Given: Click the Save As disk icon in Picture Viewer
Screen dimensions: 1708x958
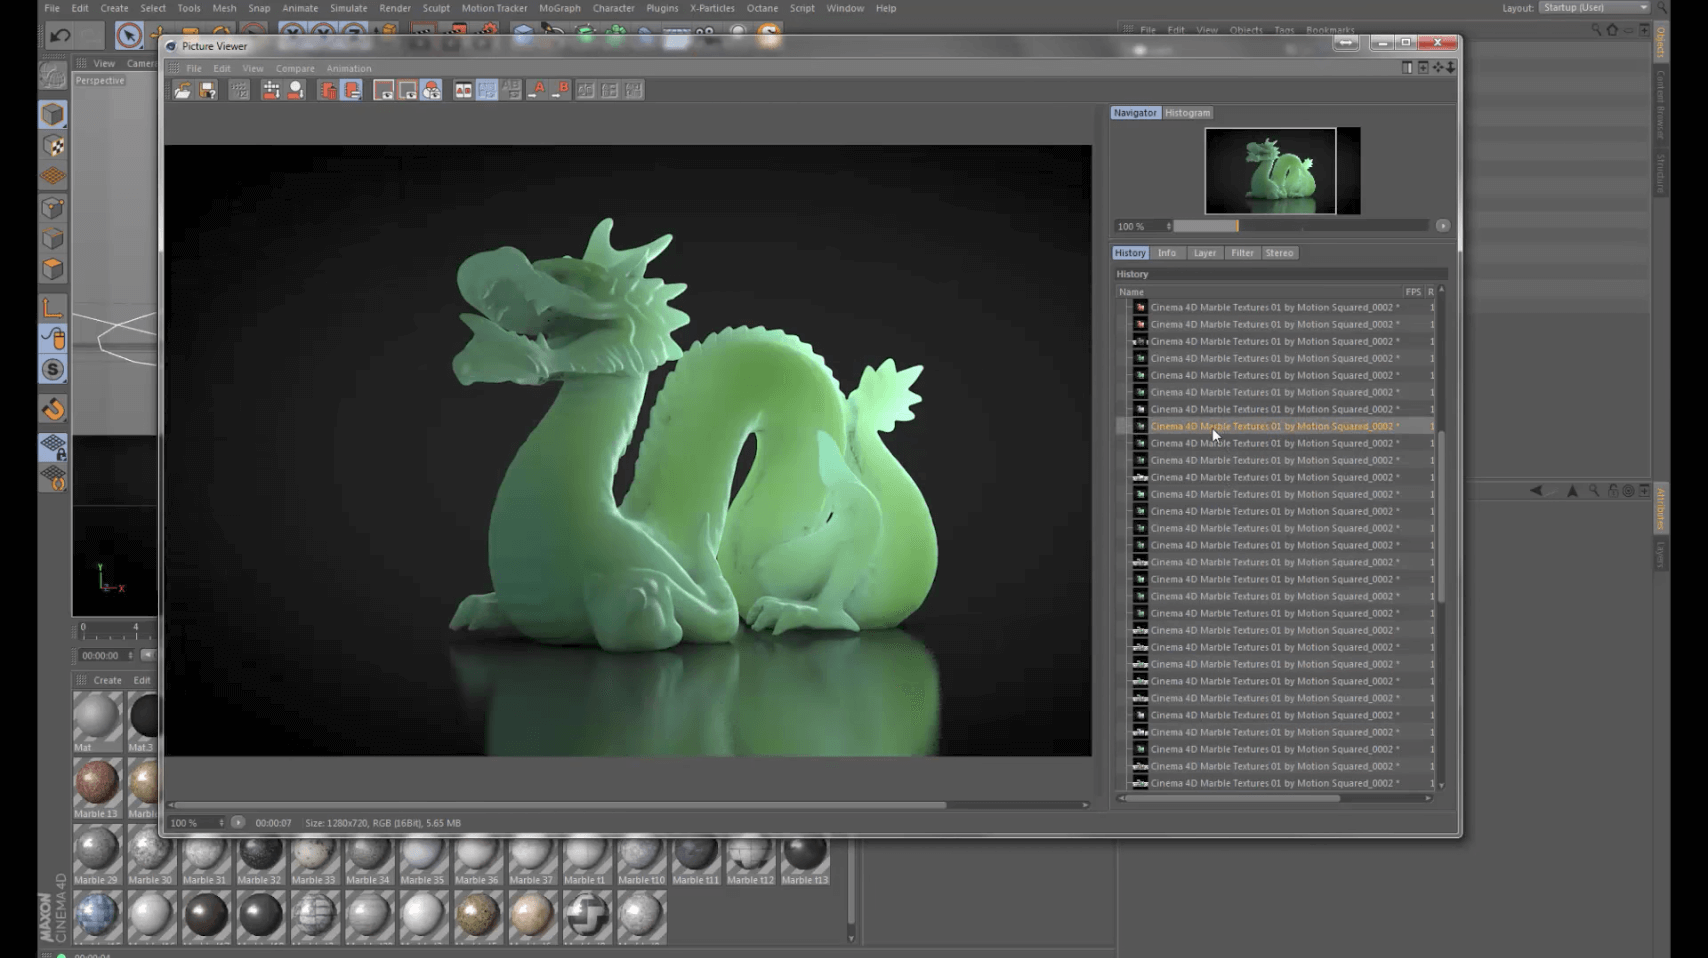Looking at the screenshot, I should (208, 90).
